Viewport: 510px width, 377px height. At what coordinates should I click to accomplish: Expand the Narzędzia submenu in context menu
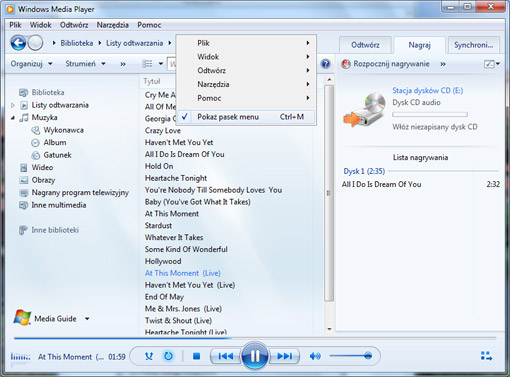pyautogui.click(x=246, y=84)
